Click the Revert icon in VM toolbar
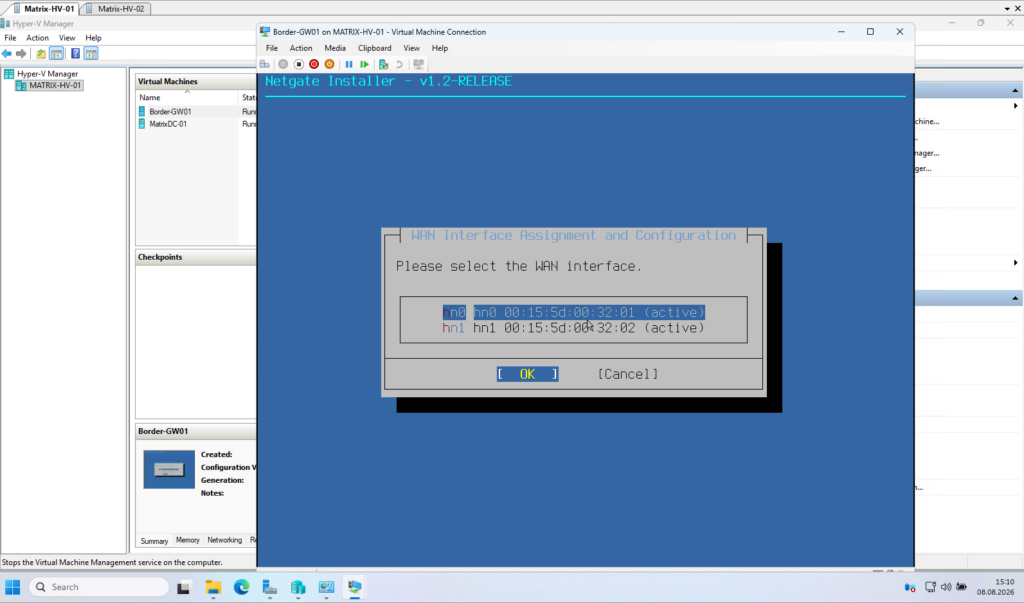The height and width of the screenshot is (603, 1024). 399,64
